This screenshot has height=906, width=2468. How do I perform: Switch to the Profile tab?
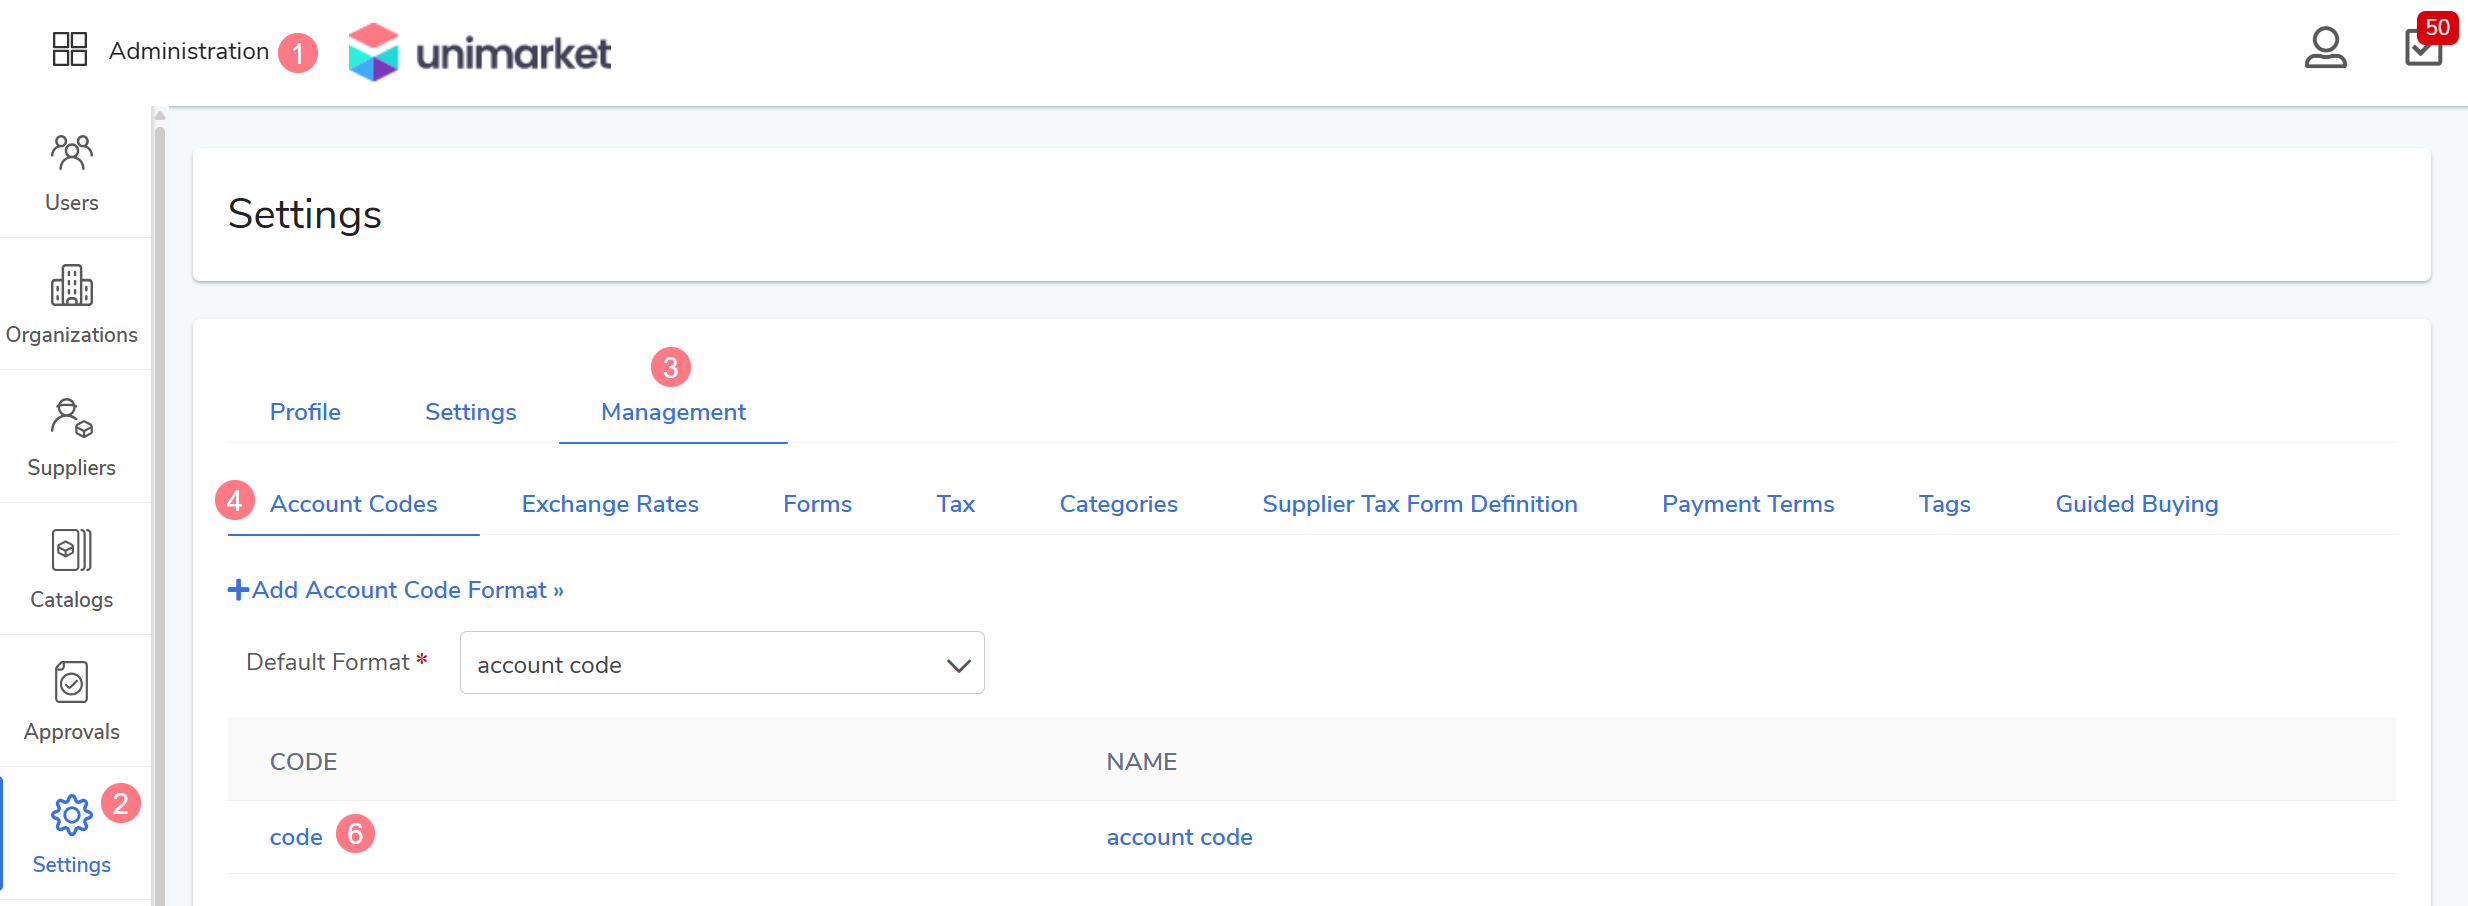click(305, 412)
